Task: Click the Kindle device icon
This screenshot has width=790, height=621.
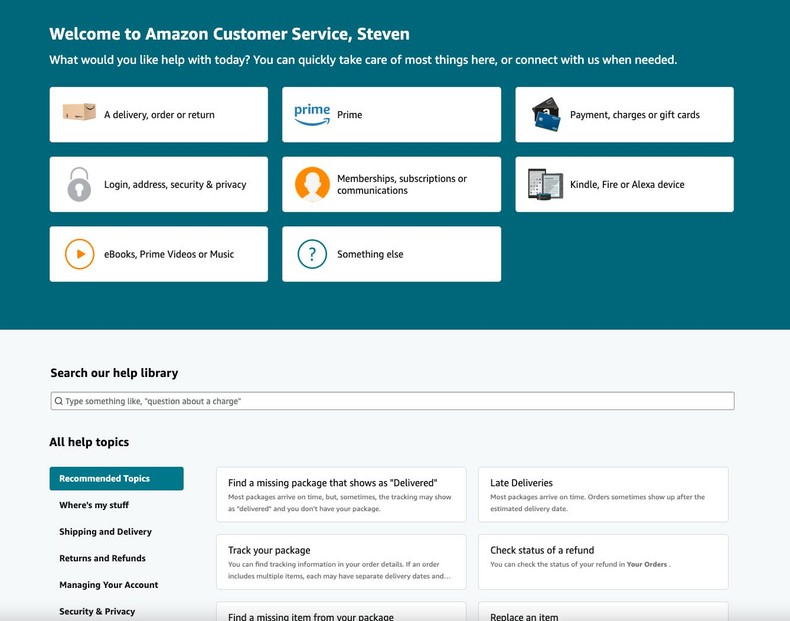Action: (546, 184)
